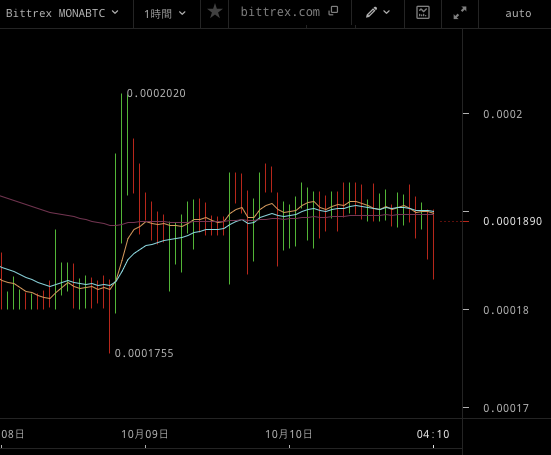The height and width of the screenshot is (455, 551).
Task: Expand the drawing tools chevron
Action: point(387,12)
